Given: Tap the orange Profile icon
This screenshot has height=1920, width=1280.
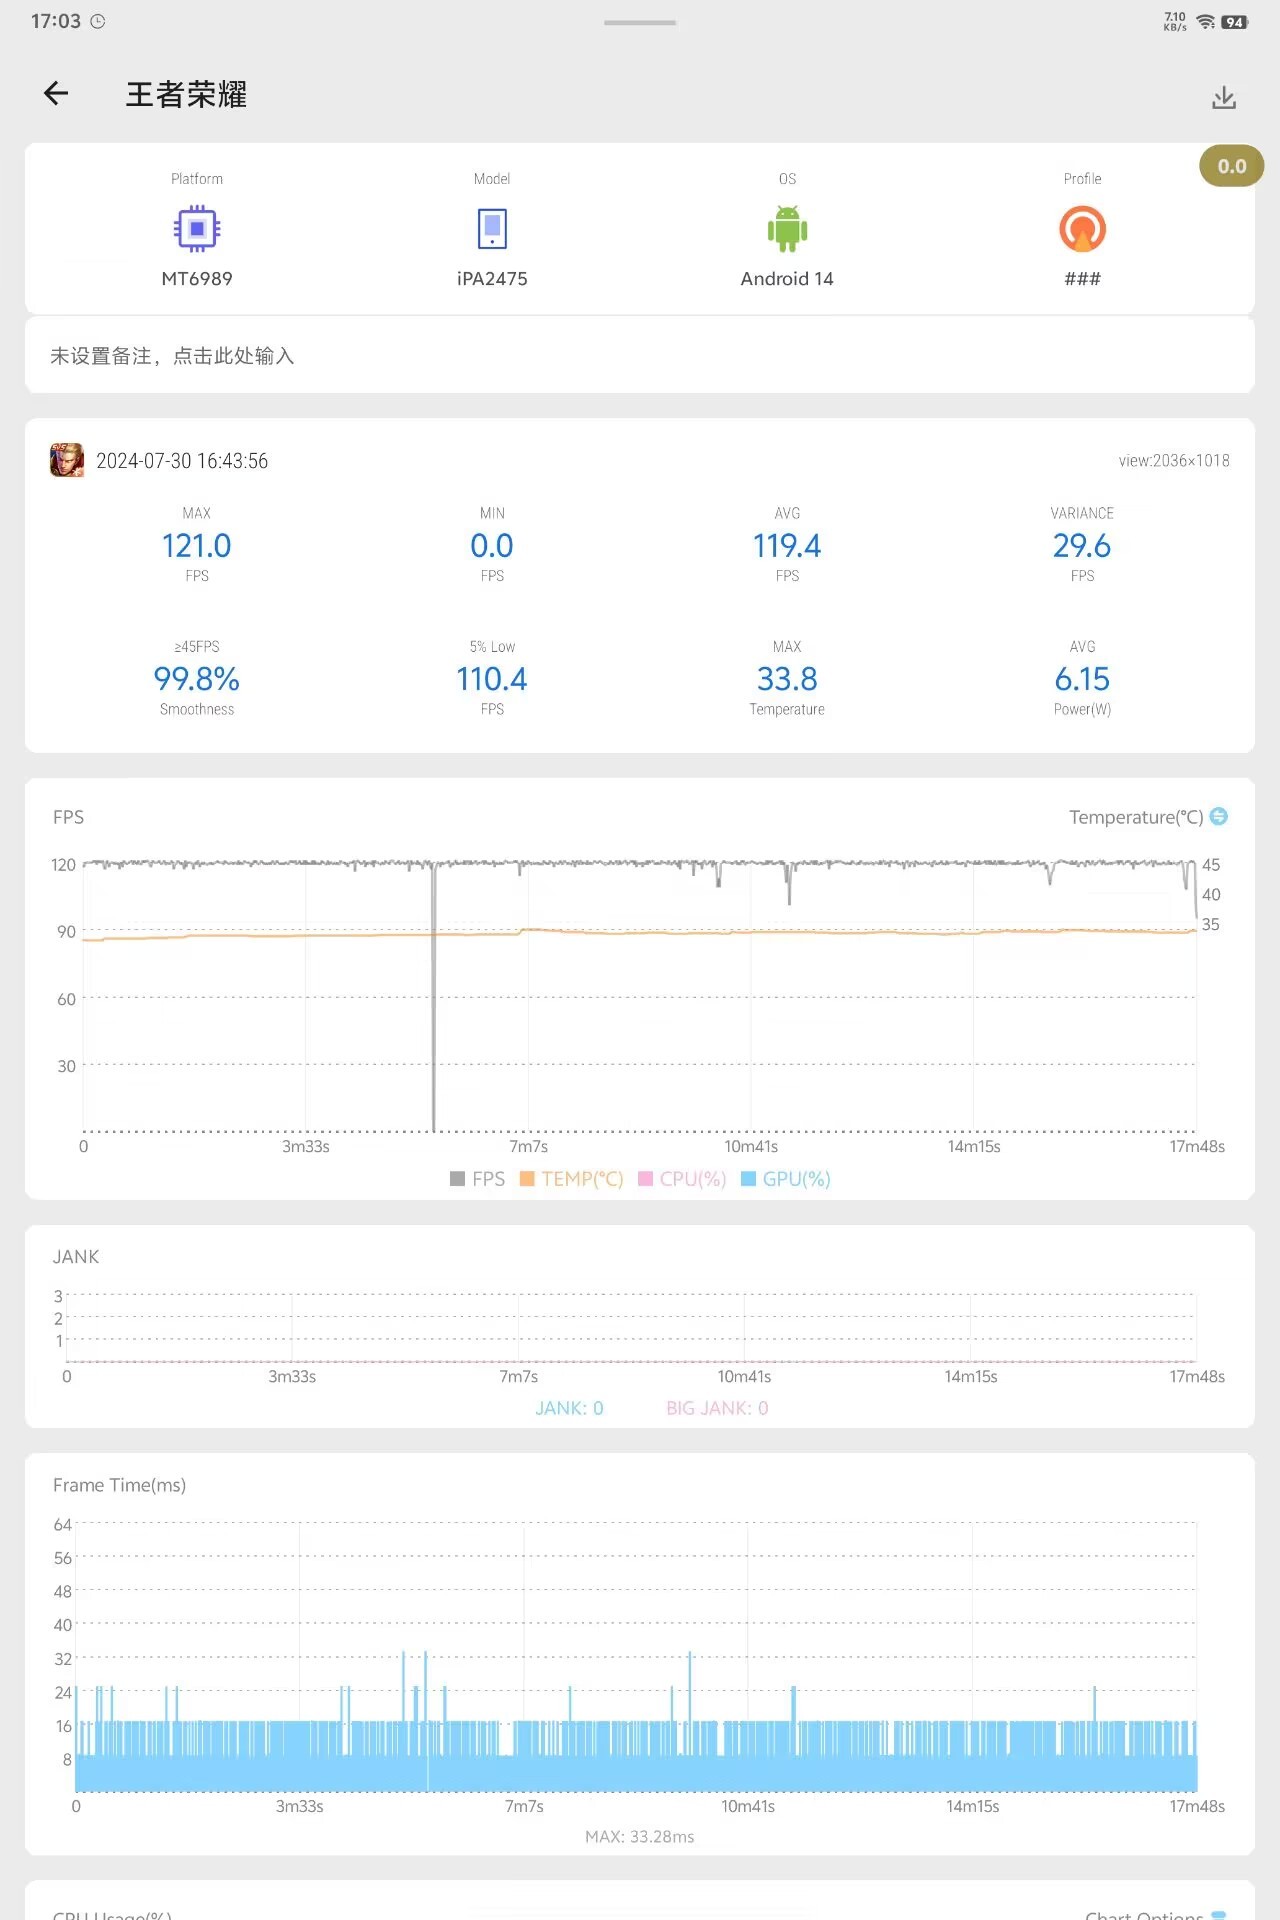Looking at the screenshot, I should click(1082, 229).
